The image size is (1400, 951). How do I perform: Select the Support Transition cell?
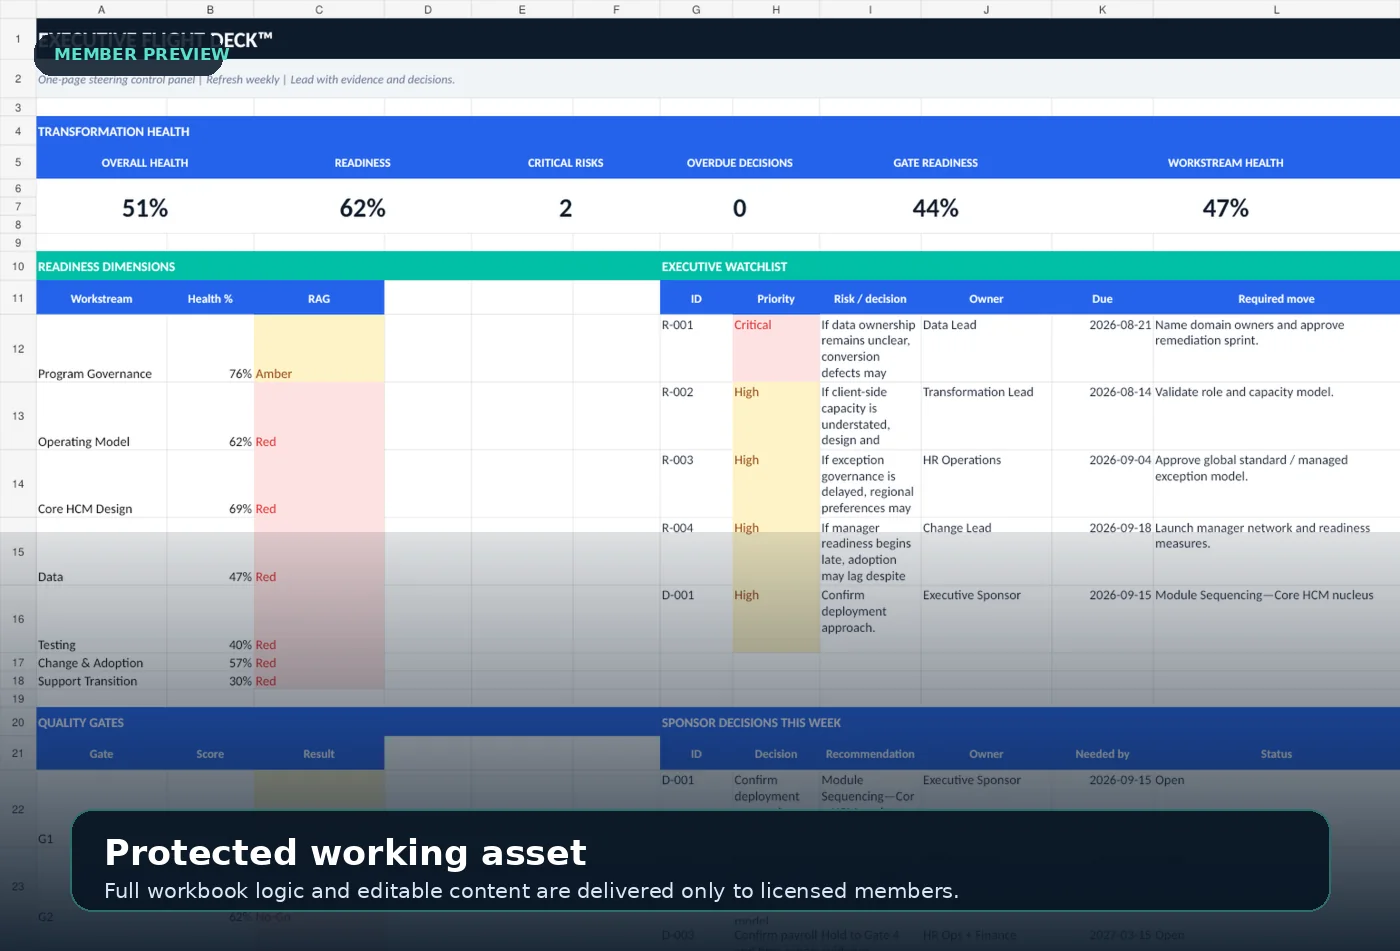[101, 681]
